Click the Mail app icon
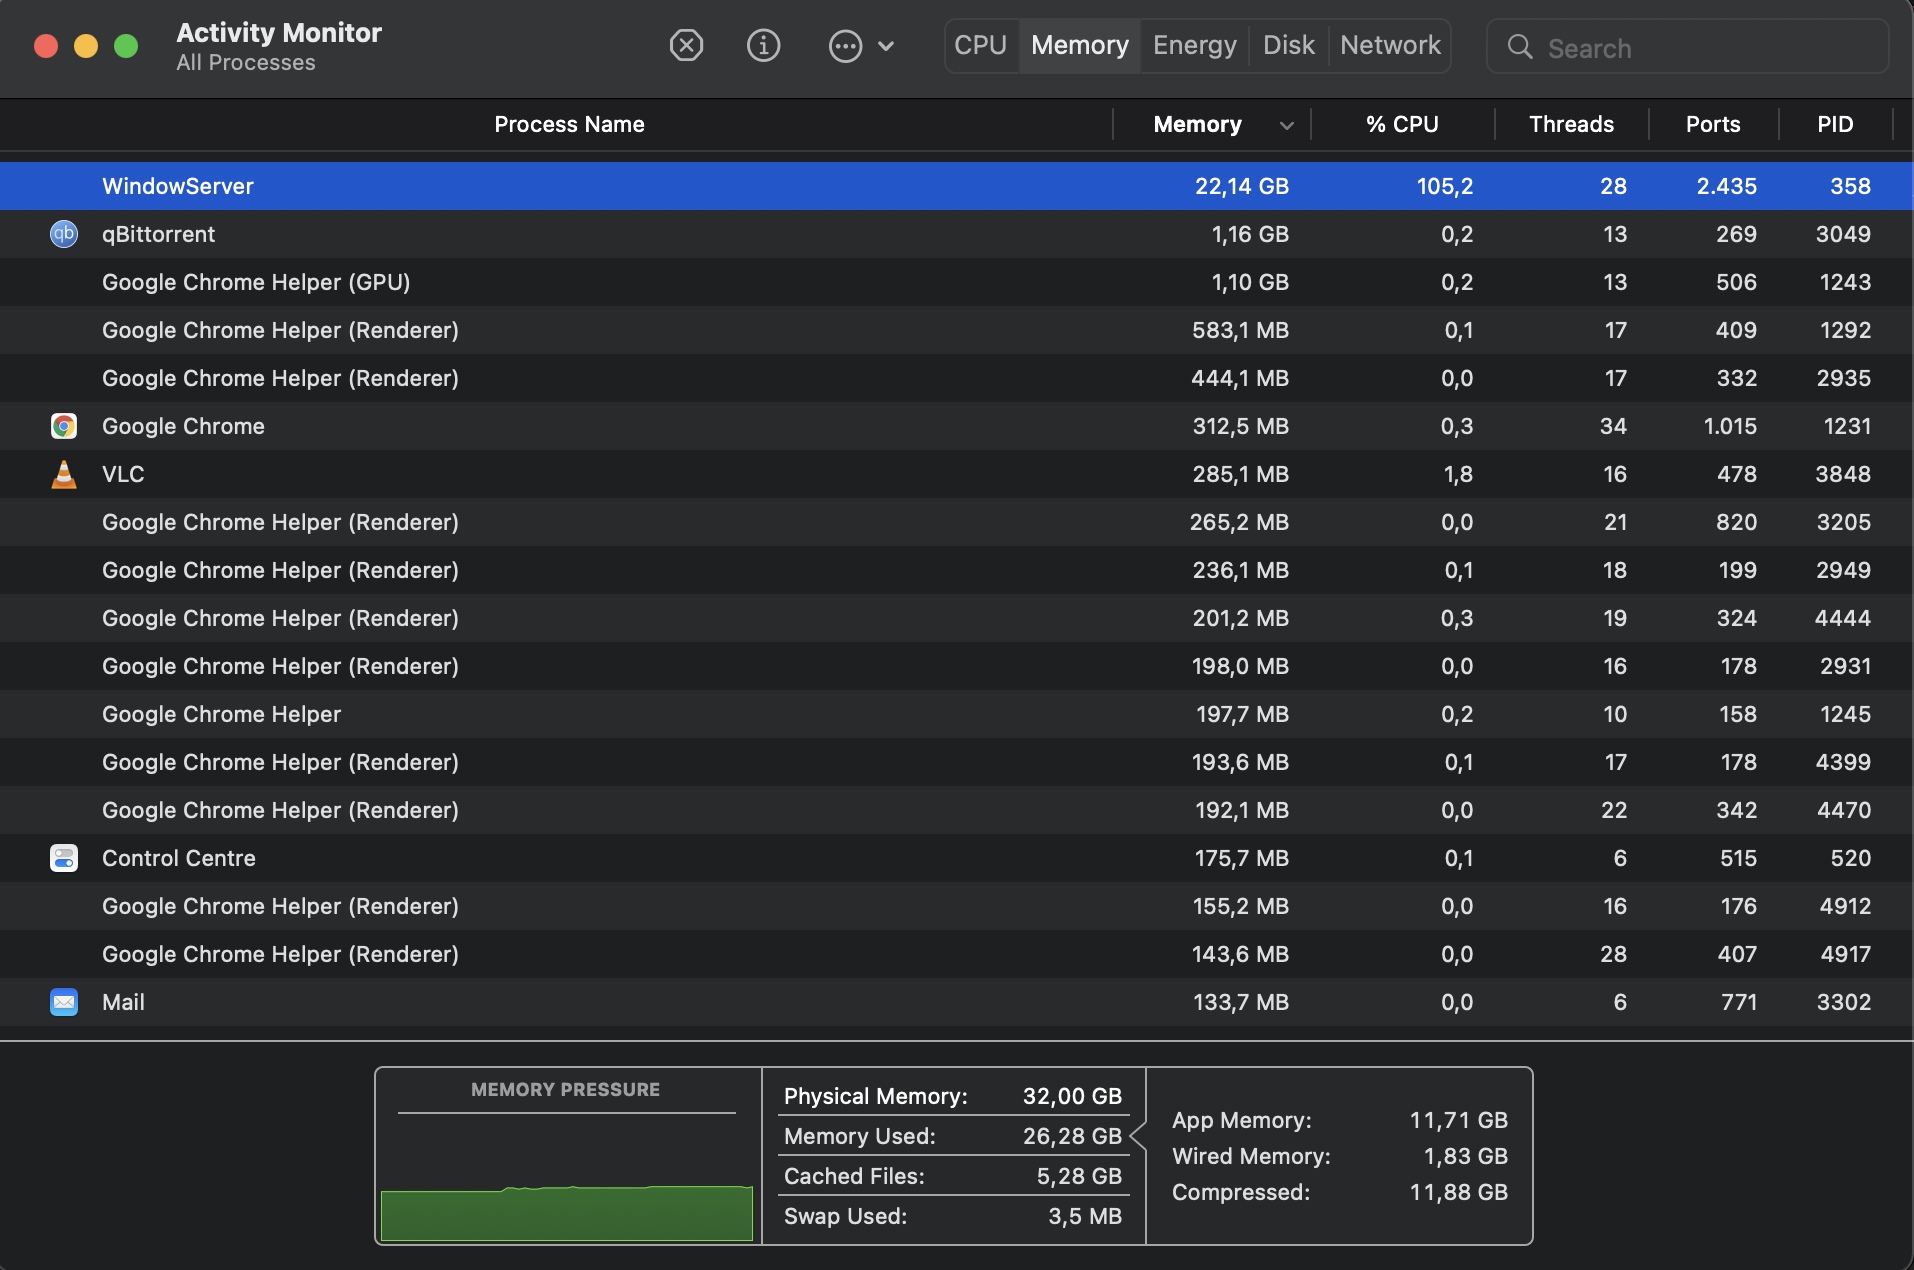Screen dimensions: 1914x1270 coord(64,1002)
